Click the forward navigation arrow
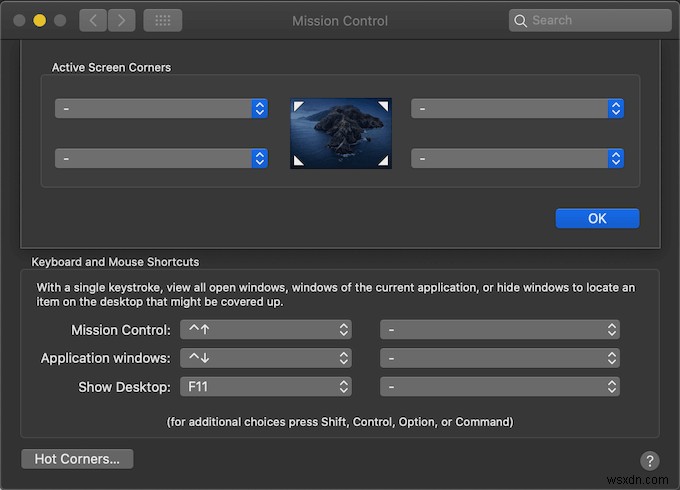680x490 pixels. pyautogui.click(x=121, y=20)
